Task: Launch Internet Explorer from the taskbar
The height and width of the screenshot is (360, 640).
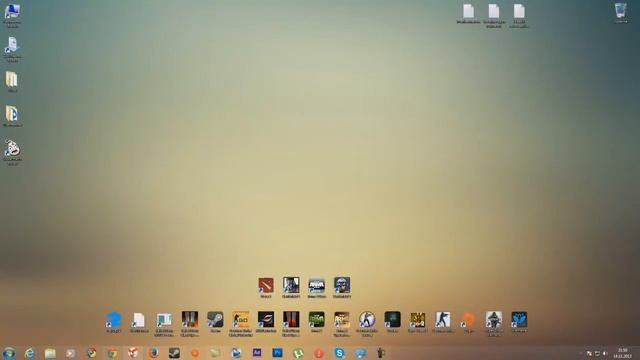Action: pos(29,353)
